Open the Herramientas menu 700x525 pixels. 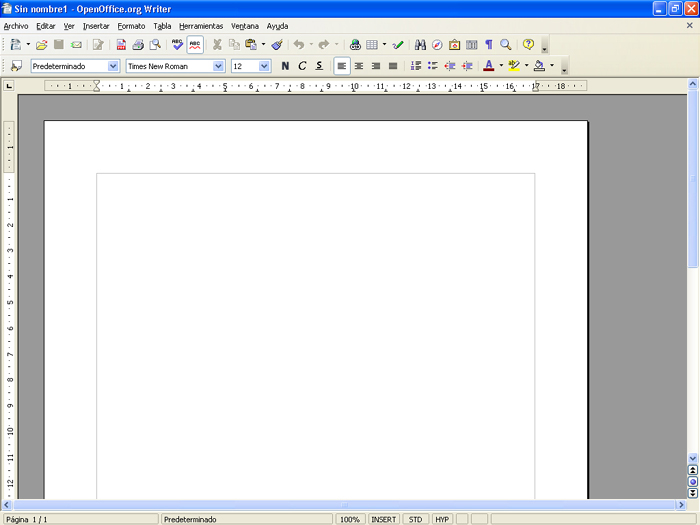click(201, 26)
